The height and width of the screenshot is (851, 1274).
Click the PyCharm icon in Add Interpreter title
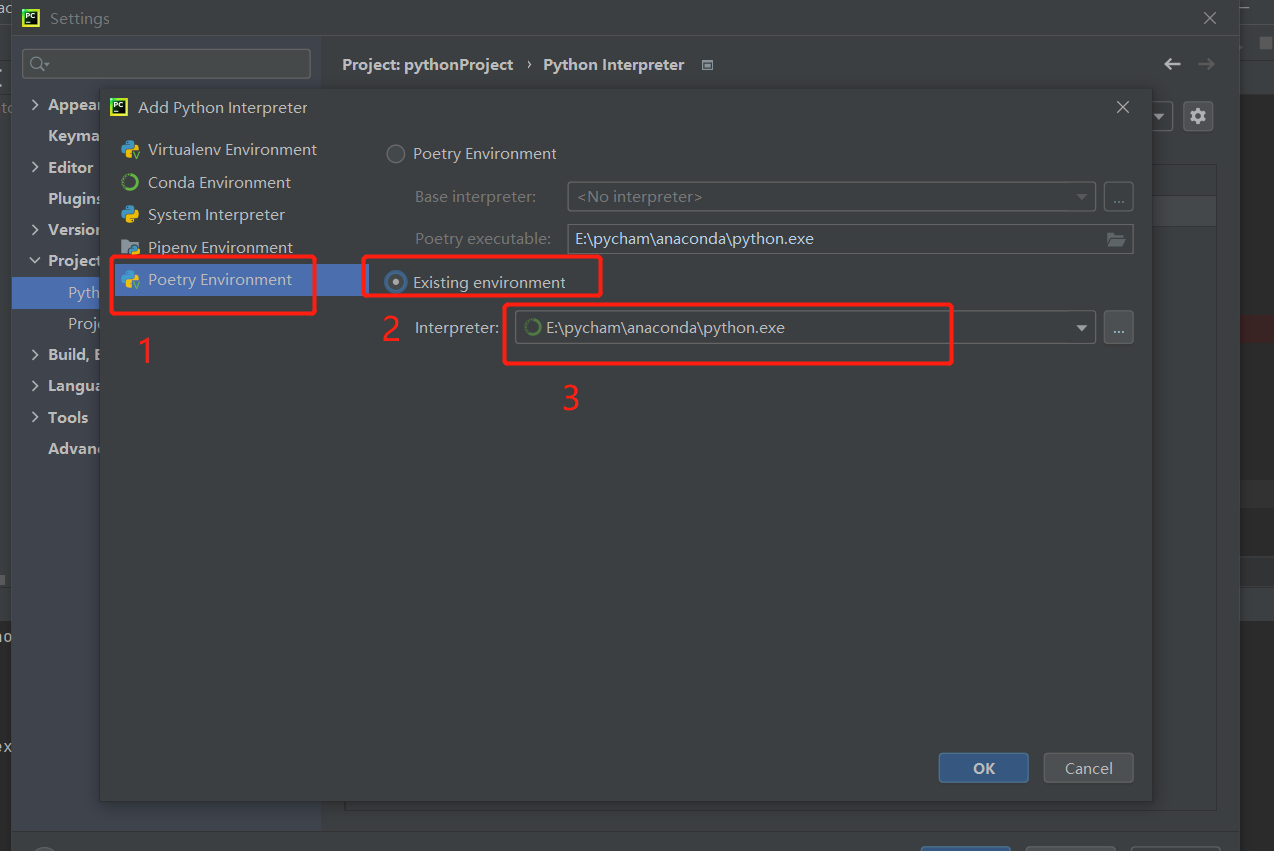click(119, 107)
